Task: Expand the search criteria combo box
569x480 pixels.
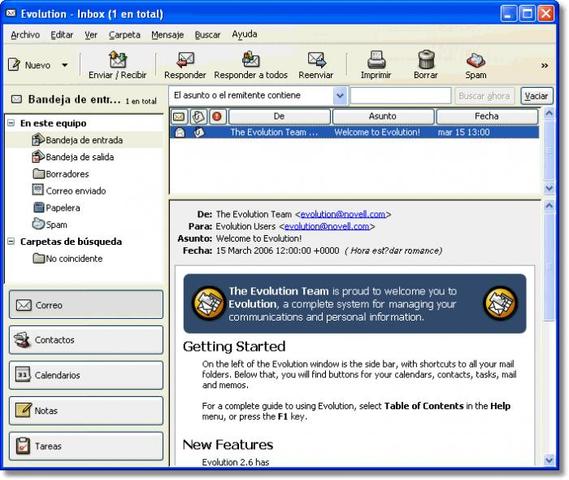Action: (340, 95)
